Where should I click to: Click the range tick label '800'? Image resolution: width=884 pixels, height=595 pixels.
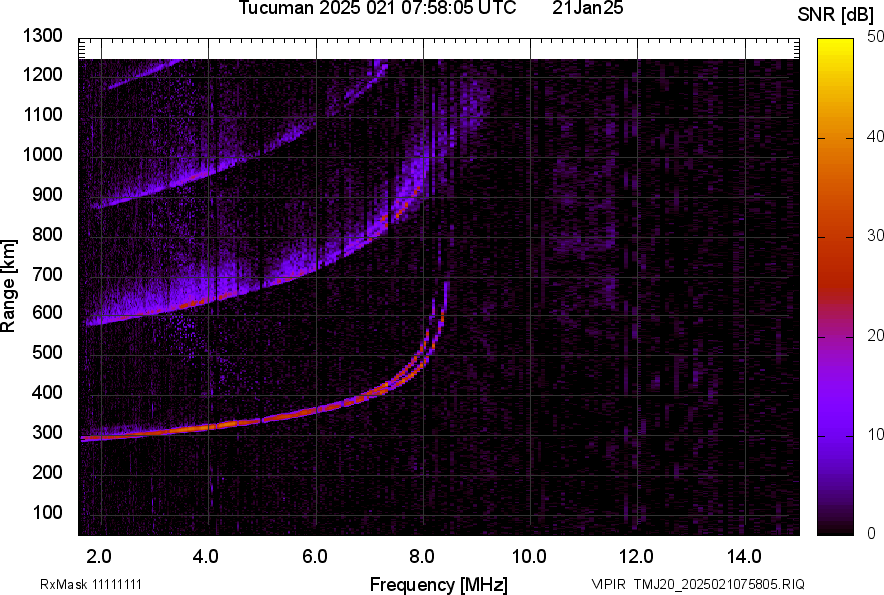click(x=47, y=234)
